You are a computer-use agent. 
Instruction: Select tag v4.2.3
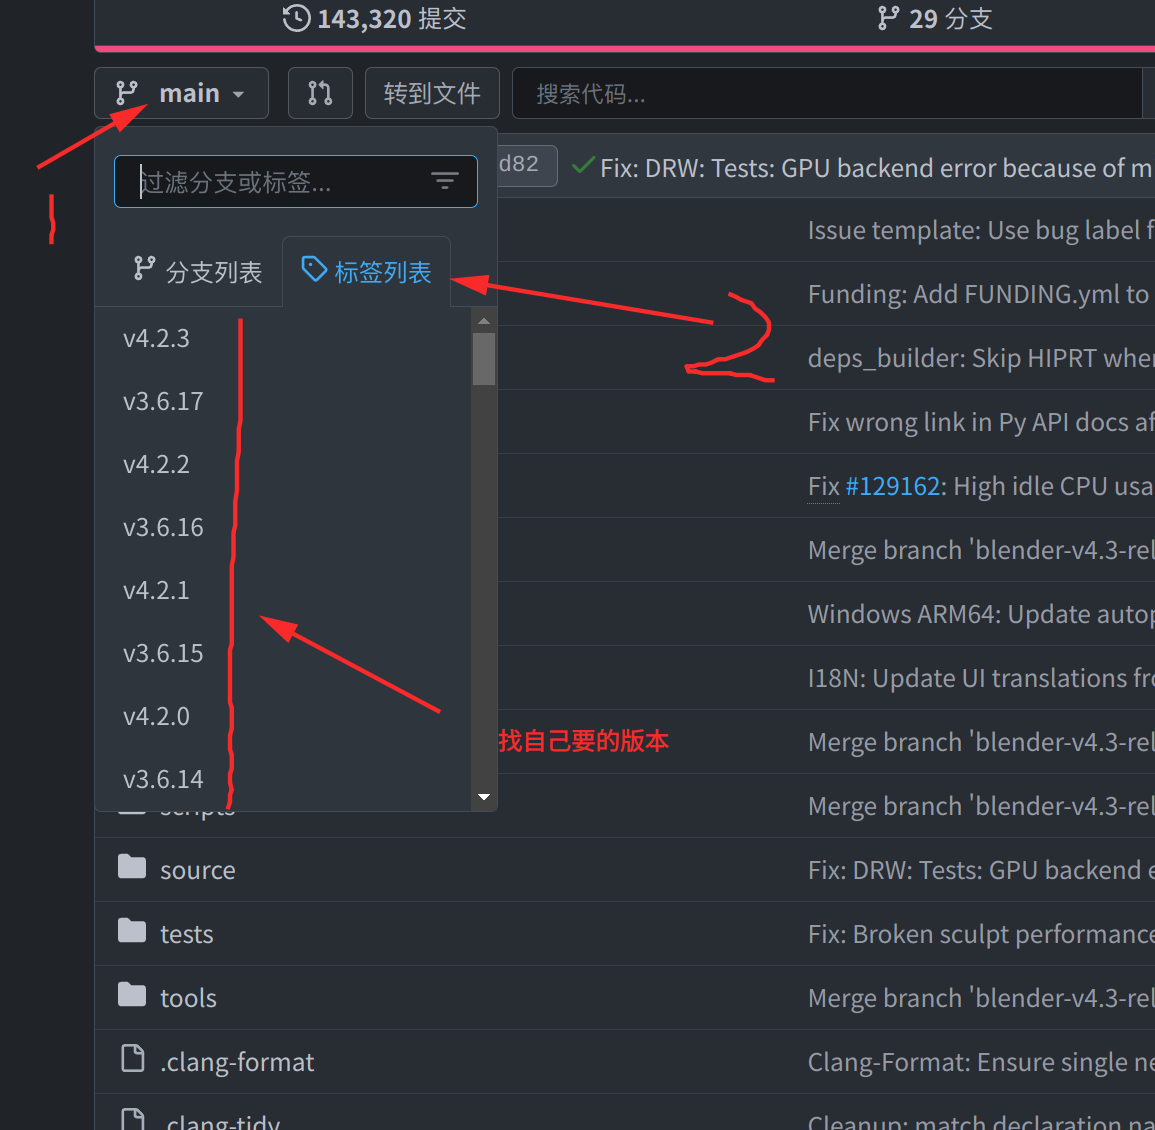[x=156, y=338]
